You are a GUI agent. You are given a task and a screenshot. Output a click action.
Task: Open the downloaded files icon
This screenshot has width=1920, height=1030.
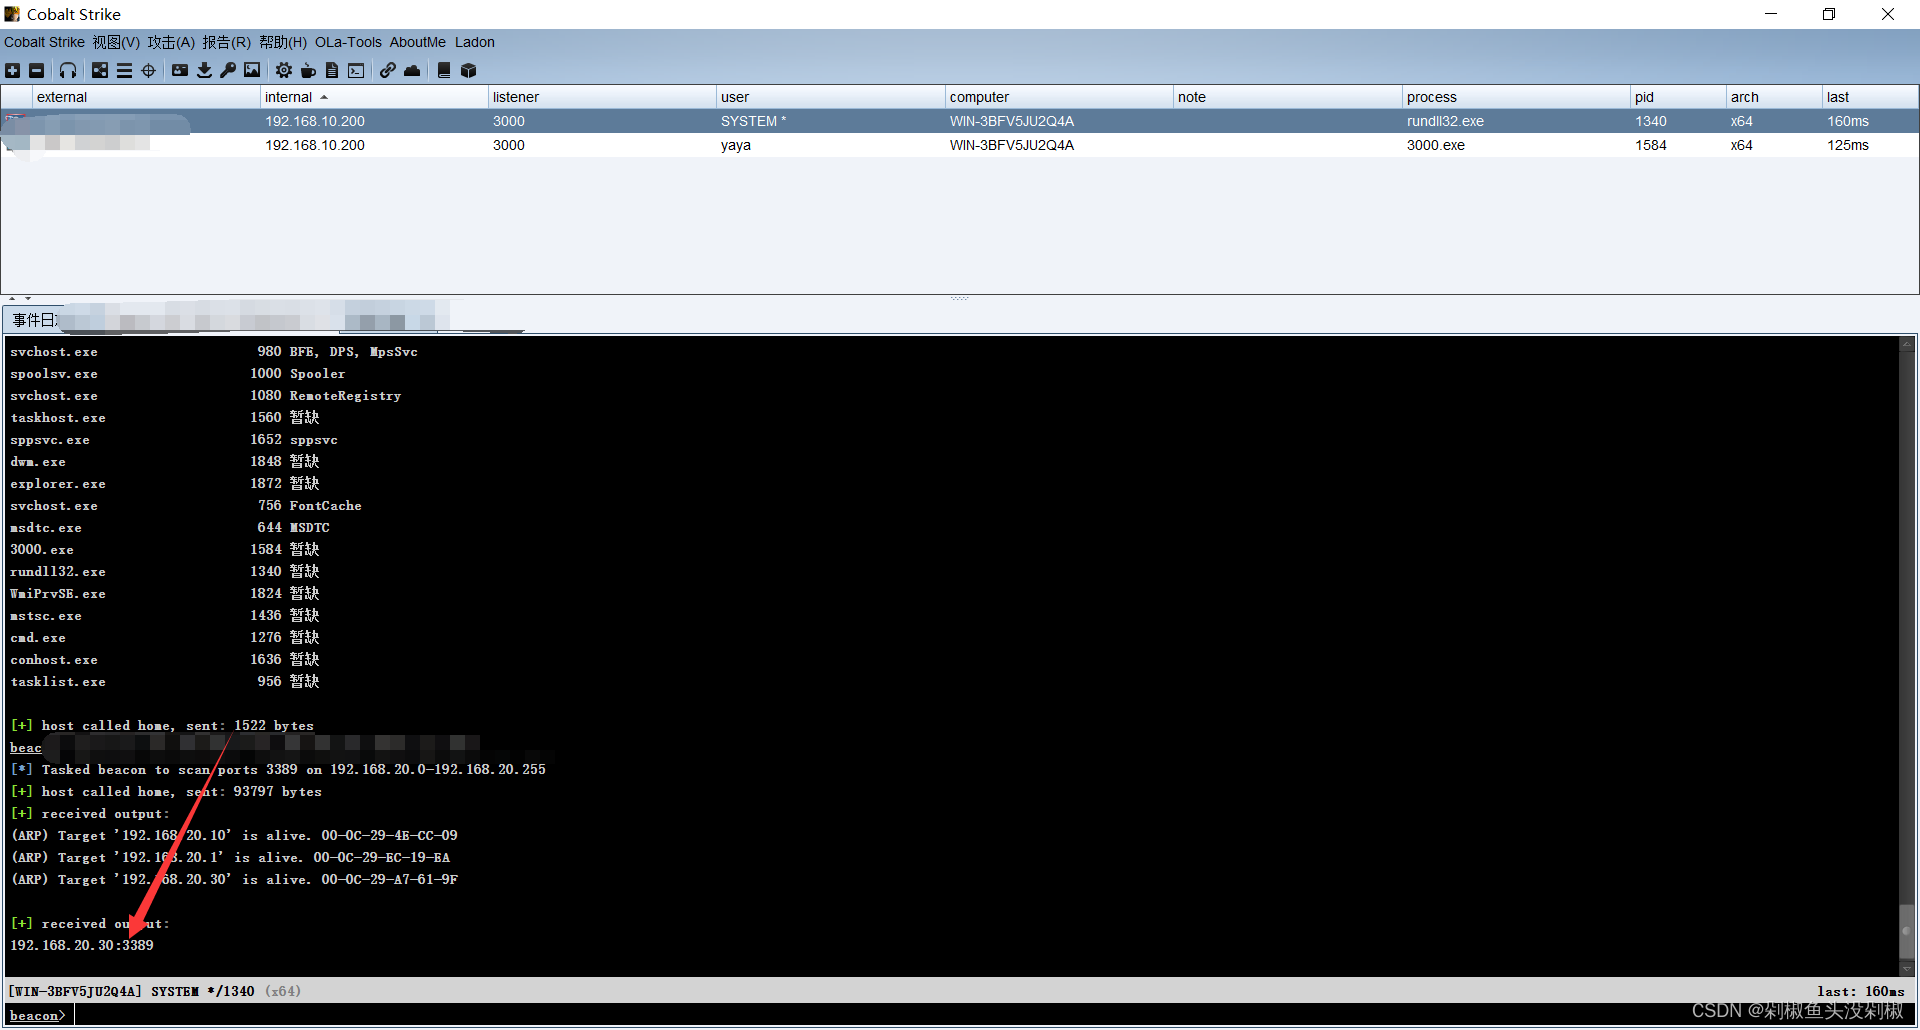[204, 70]
